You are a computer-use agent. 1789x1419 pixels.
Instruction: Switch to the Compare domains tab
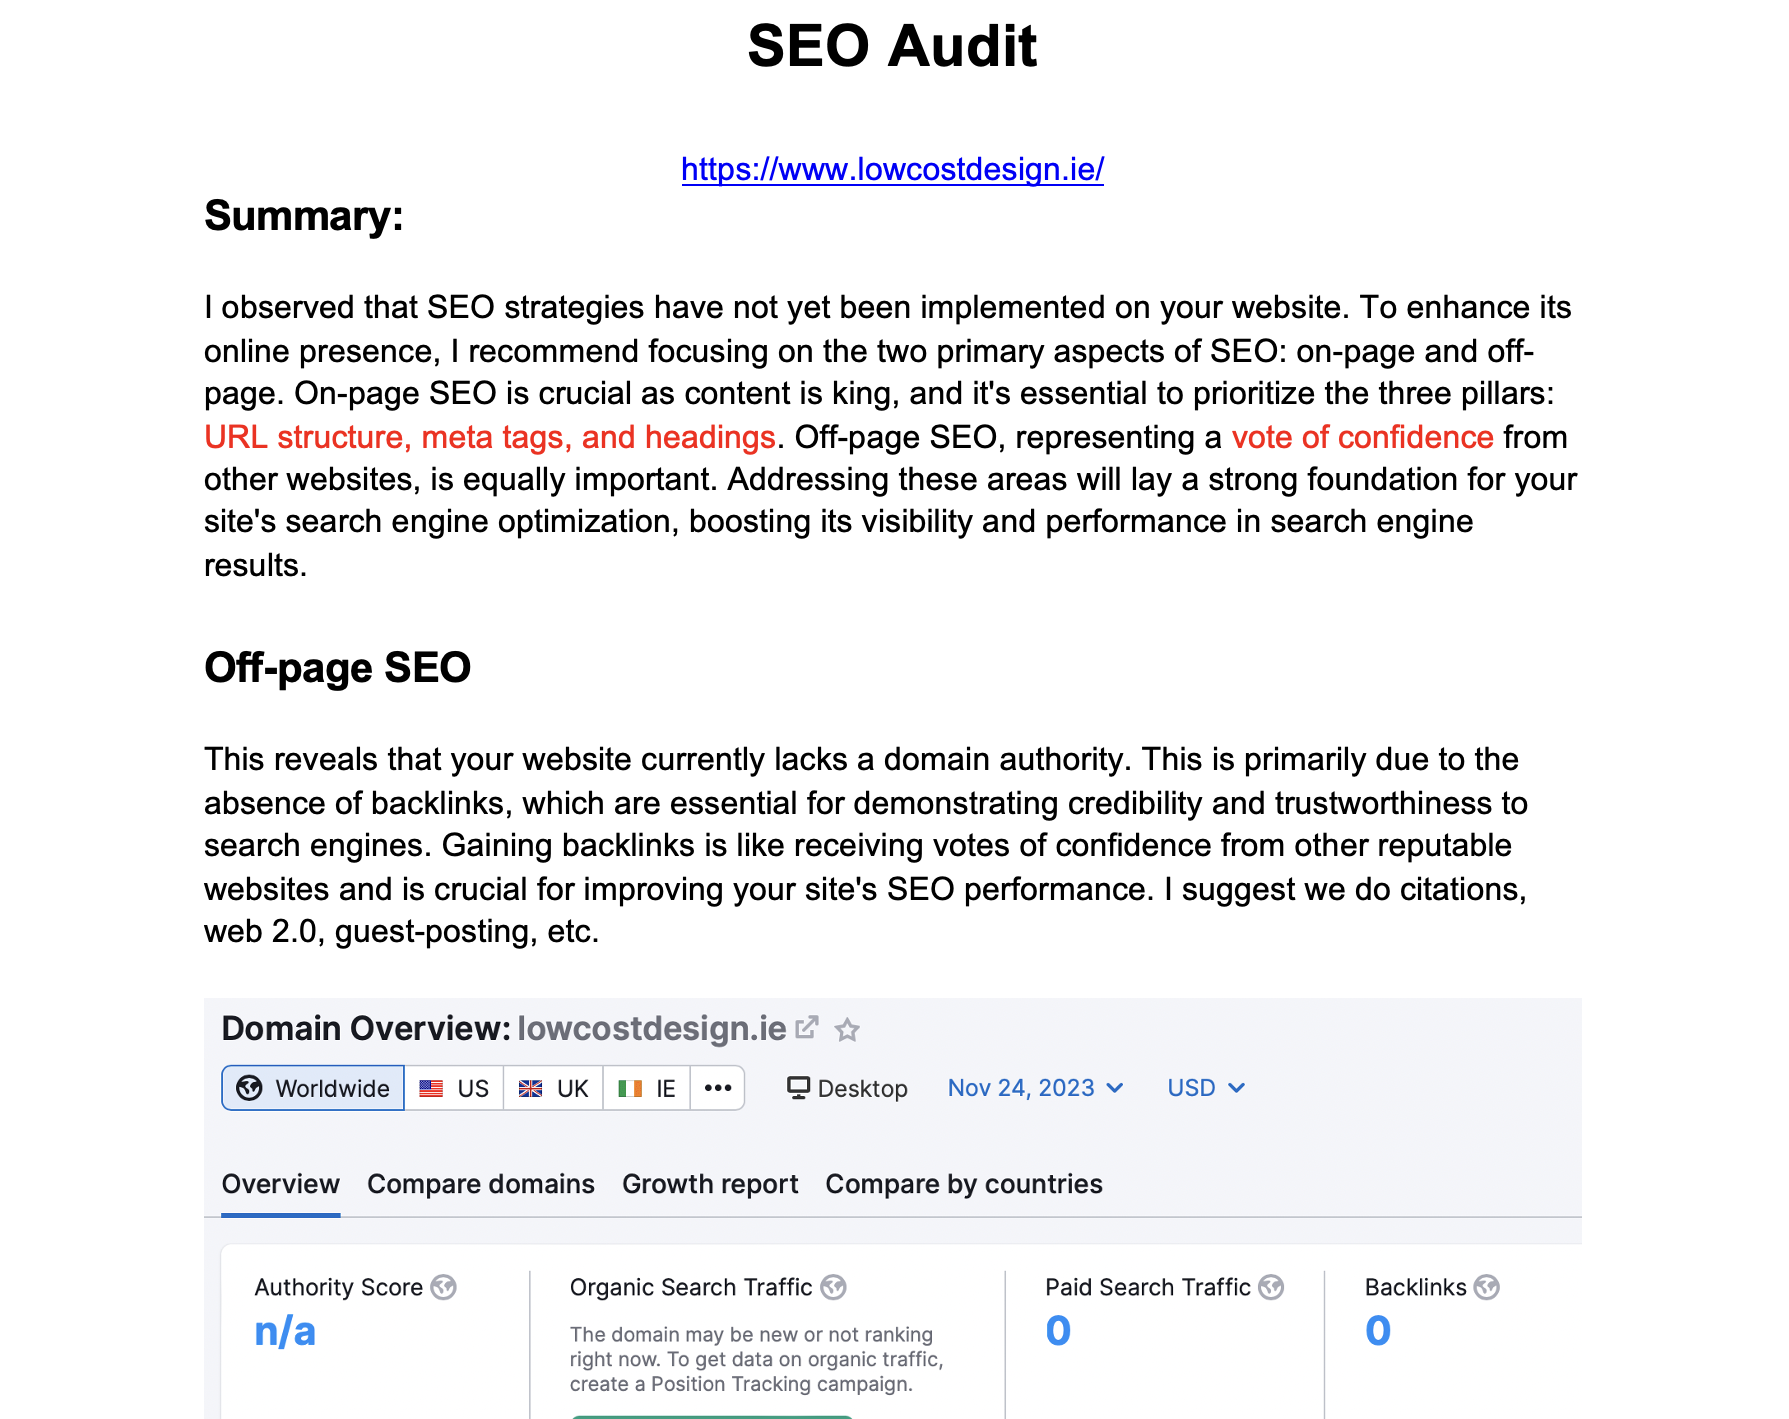481,1184
